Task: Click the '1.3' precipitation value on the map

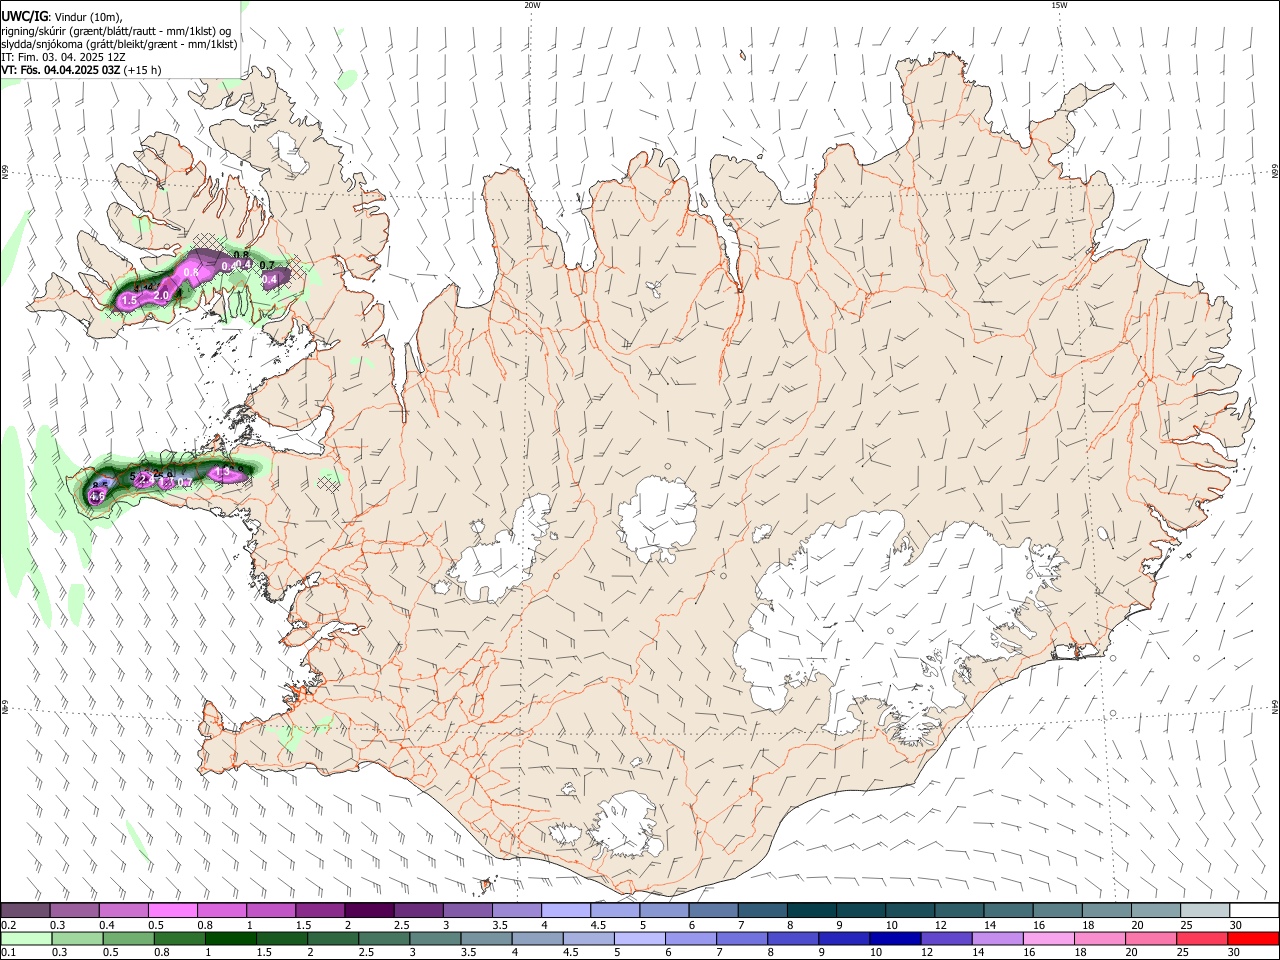Action: (x=222, y=471)
